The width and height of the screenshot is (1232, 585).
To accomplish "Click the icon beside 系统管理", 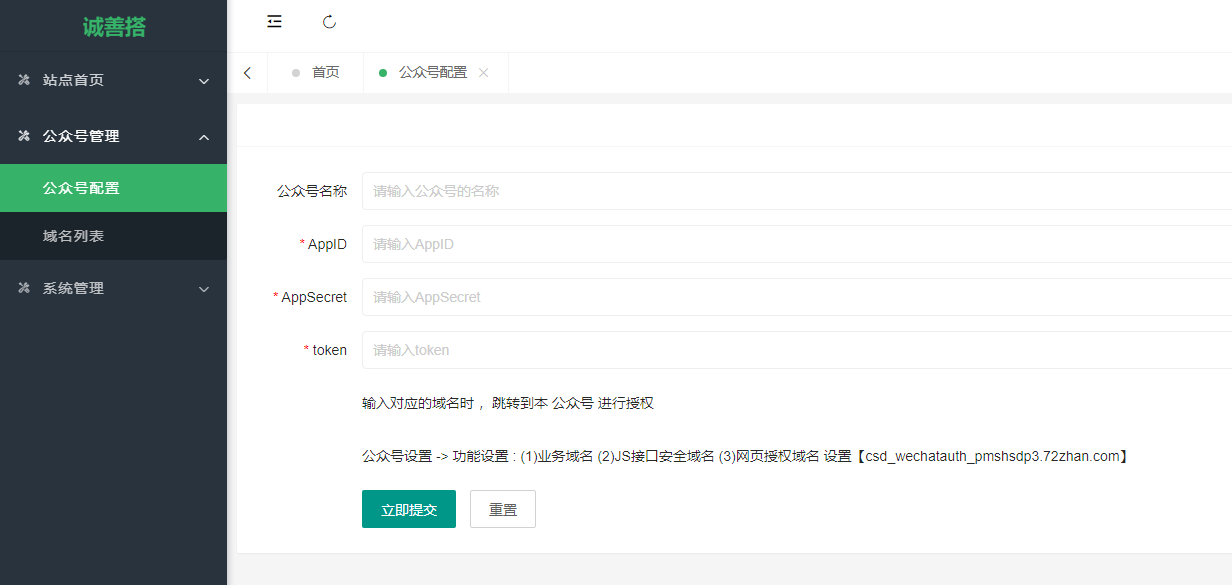I will click(24, 288).
